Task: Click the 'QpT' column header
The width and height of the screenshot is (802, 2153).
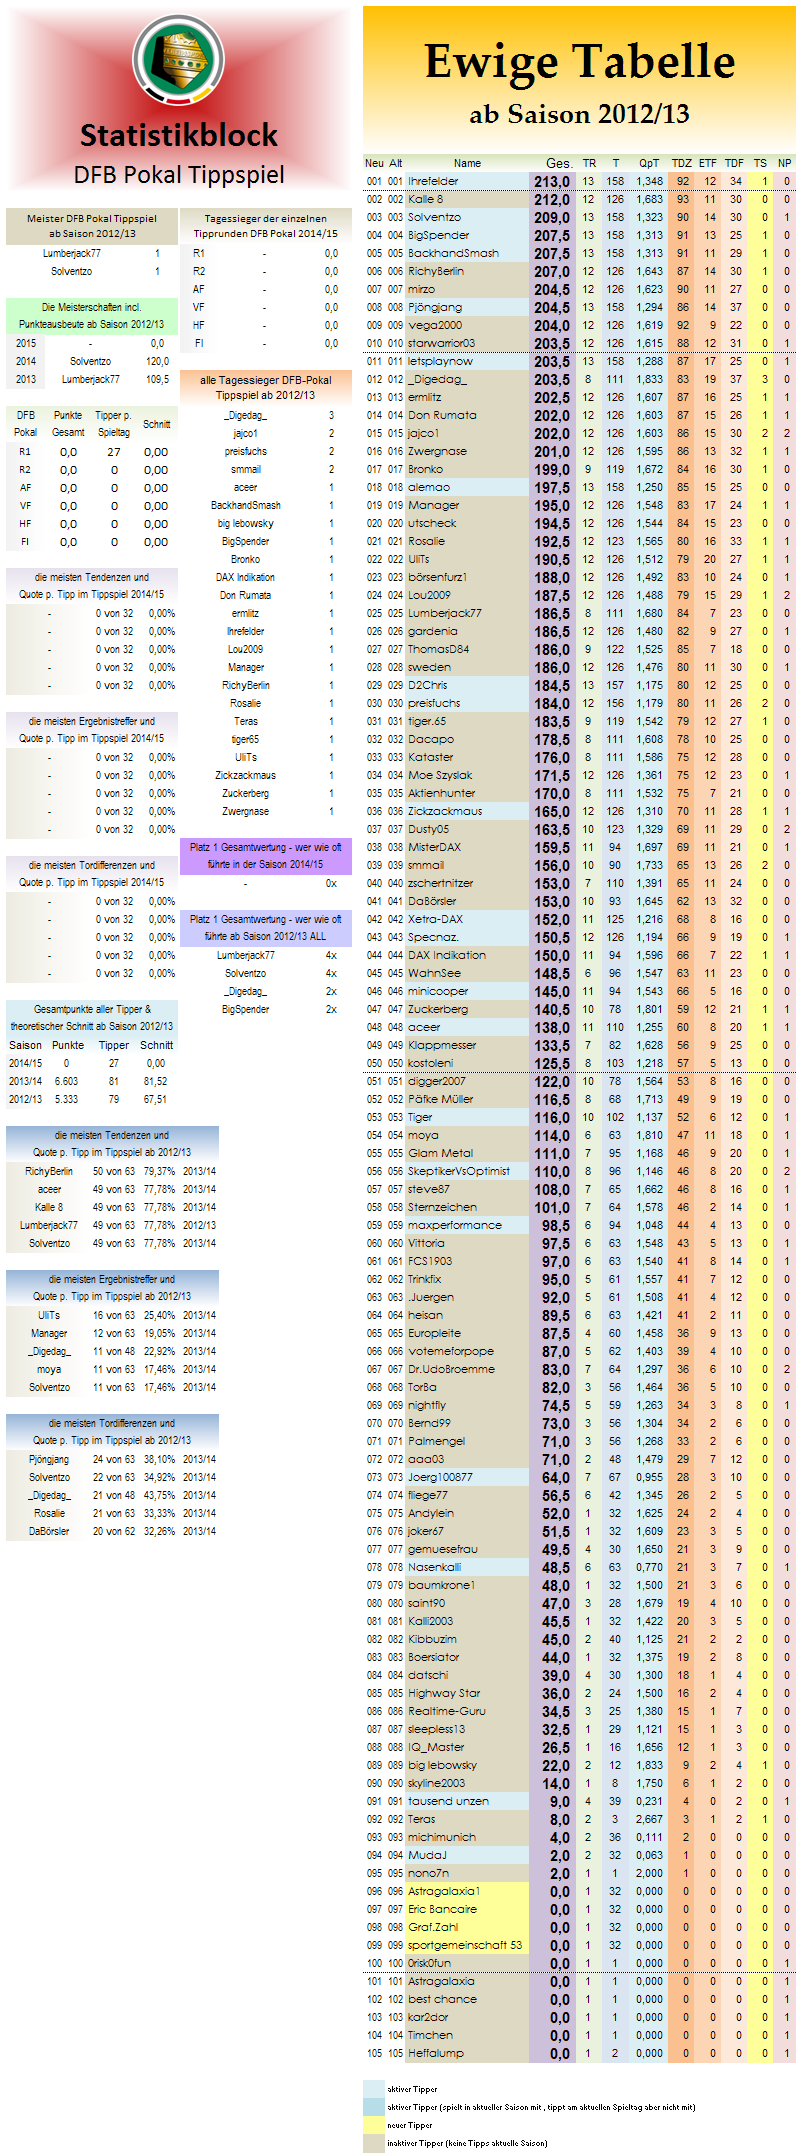Action: point(649,163)
